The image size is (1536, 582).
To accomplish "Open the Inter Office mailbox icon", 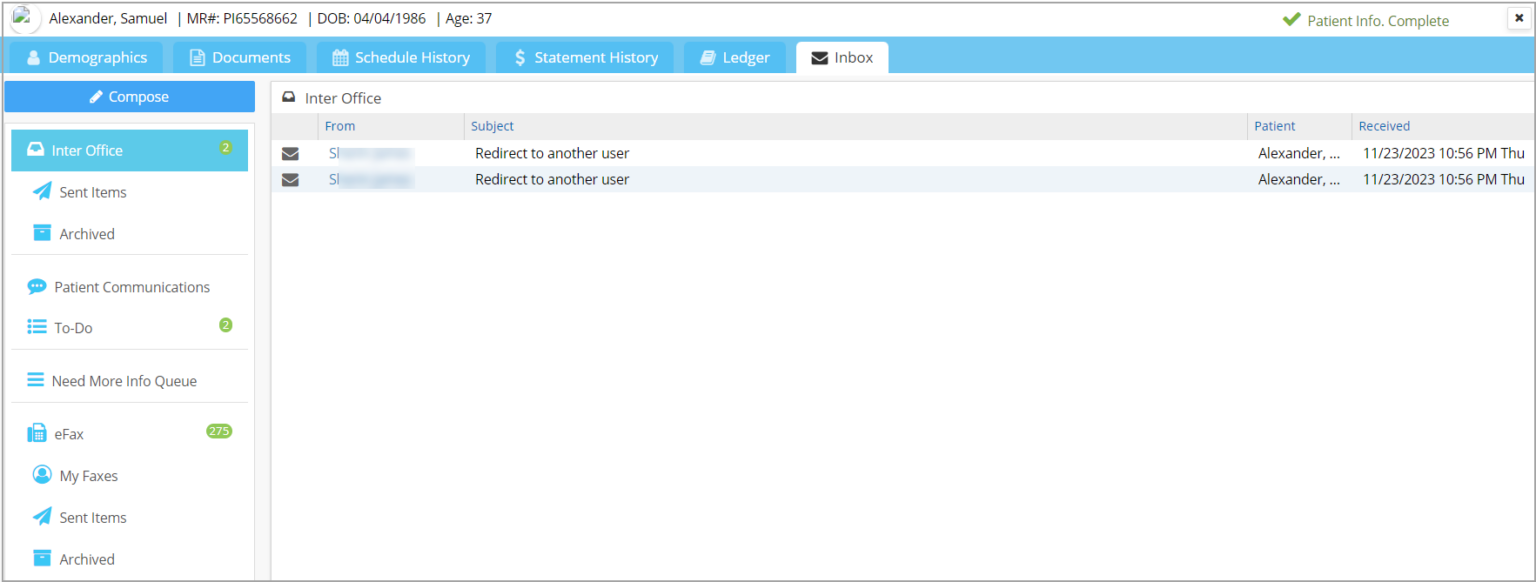I will tap(36, 149).
